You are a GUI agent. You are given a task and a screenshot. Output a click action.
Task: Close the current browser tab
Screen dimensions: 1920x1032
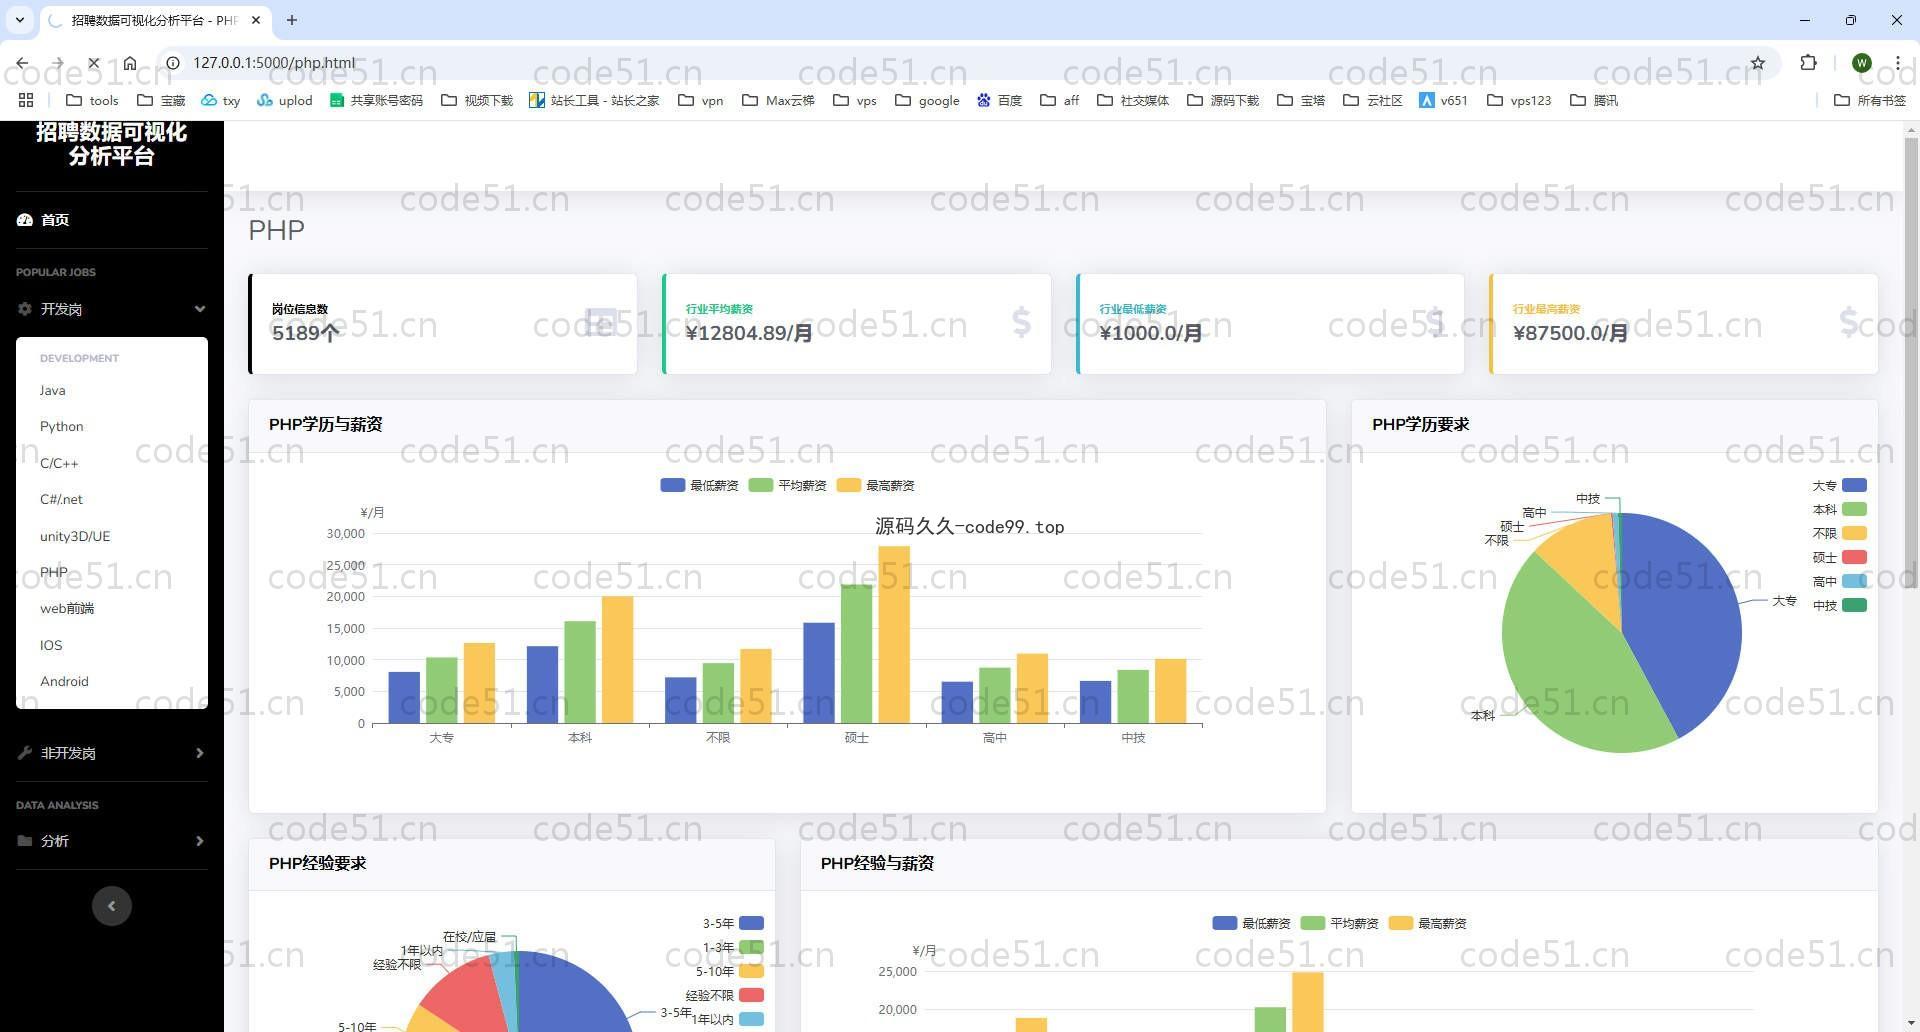click(256, 20)
